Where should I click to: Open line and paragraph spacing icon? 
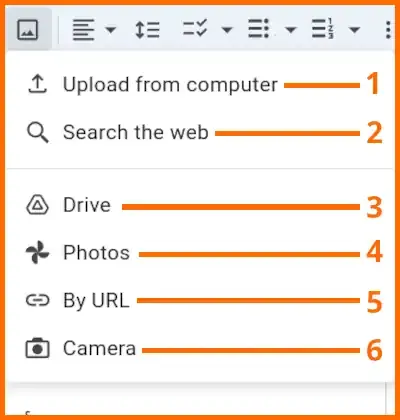[147, 30]
